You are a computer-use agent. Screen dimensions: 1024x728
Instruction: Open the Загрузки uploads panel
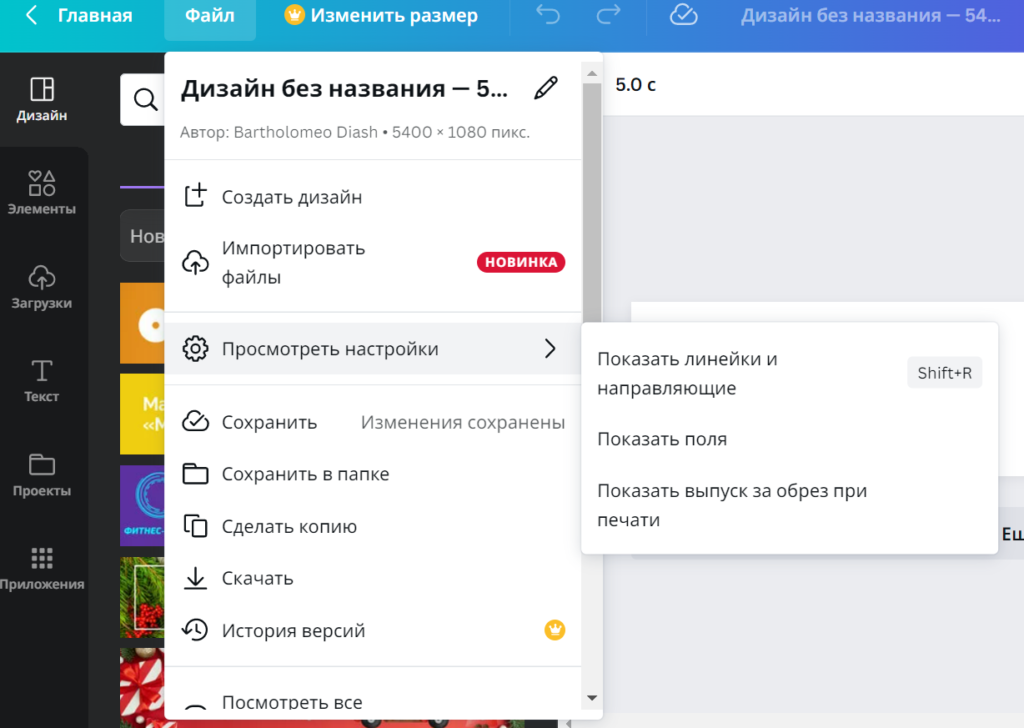tap(42, 287)
